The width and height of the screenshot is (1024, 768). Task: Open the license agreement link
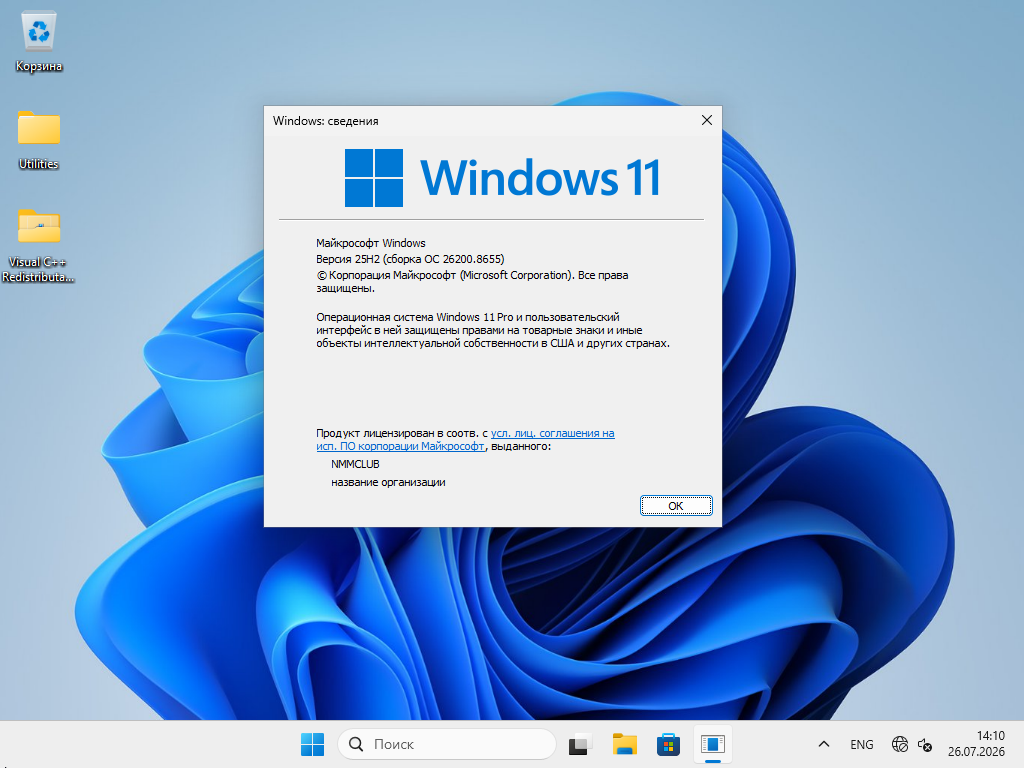tap(465, 440)
